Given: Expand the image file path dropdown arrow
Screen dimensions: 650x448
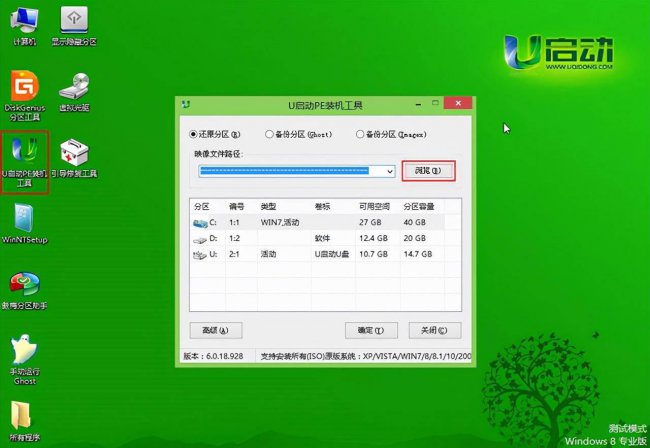Looking at the screenshot, I should (390, 171).
